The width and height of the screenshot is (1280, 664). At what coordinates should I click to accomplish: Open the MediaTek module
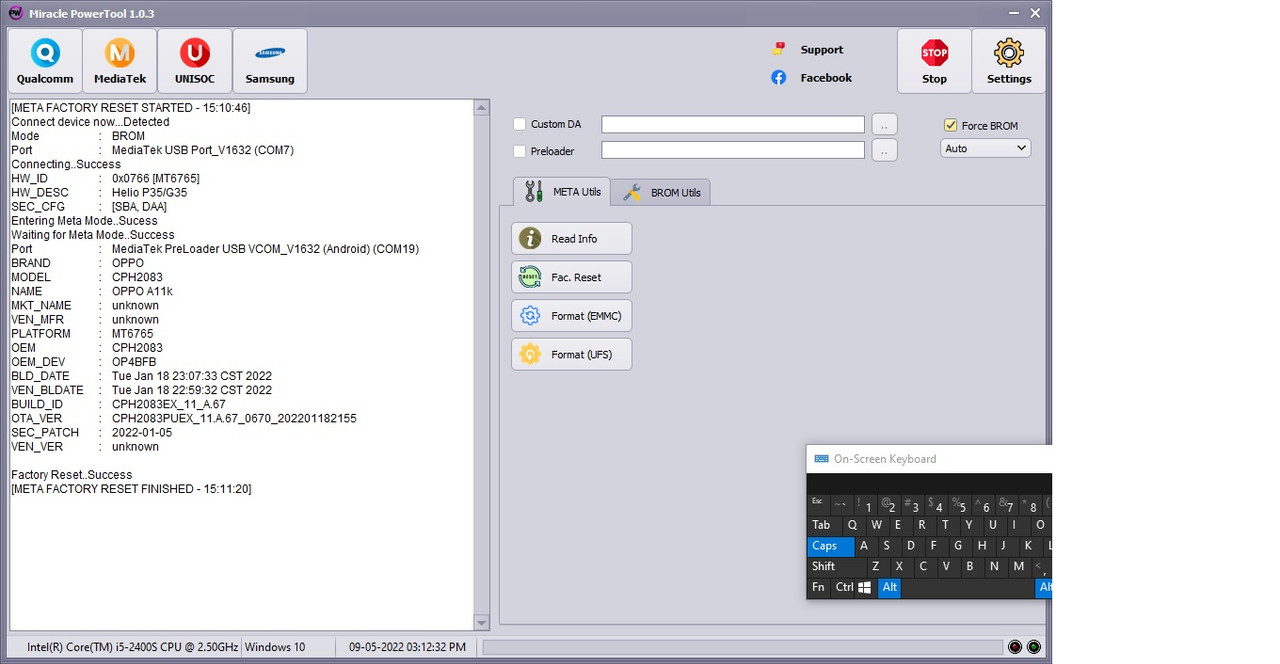120,61
